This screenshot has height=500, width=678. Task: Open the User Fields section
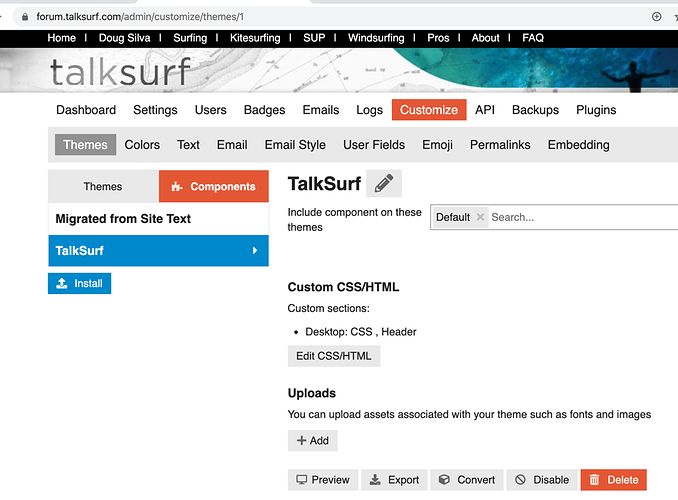(374, 144)
